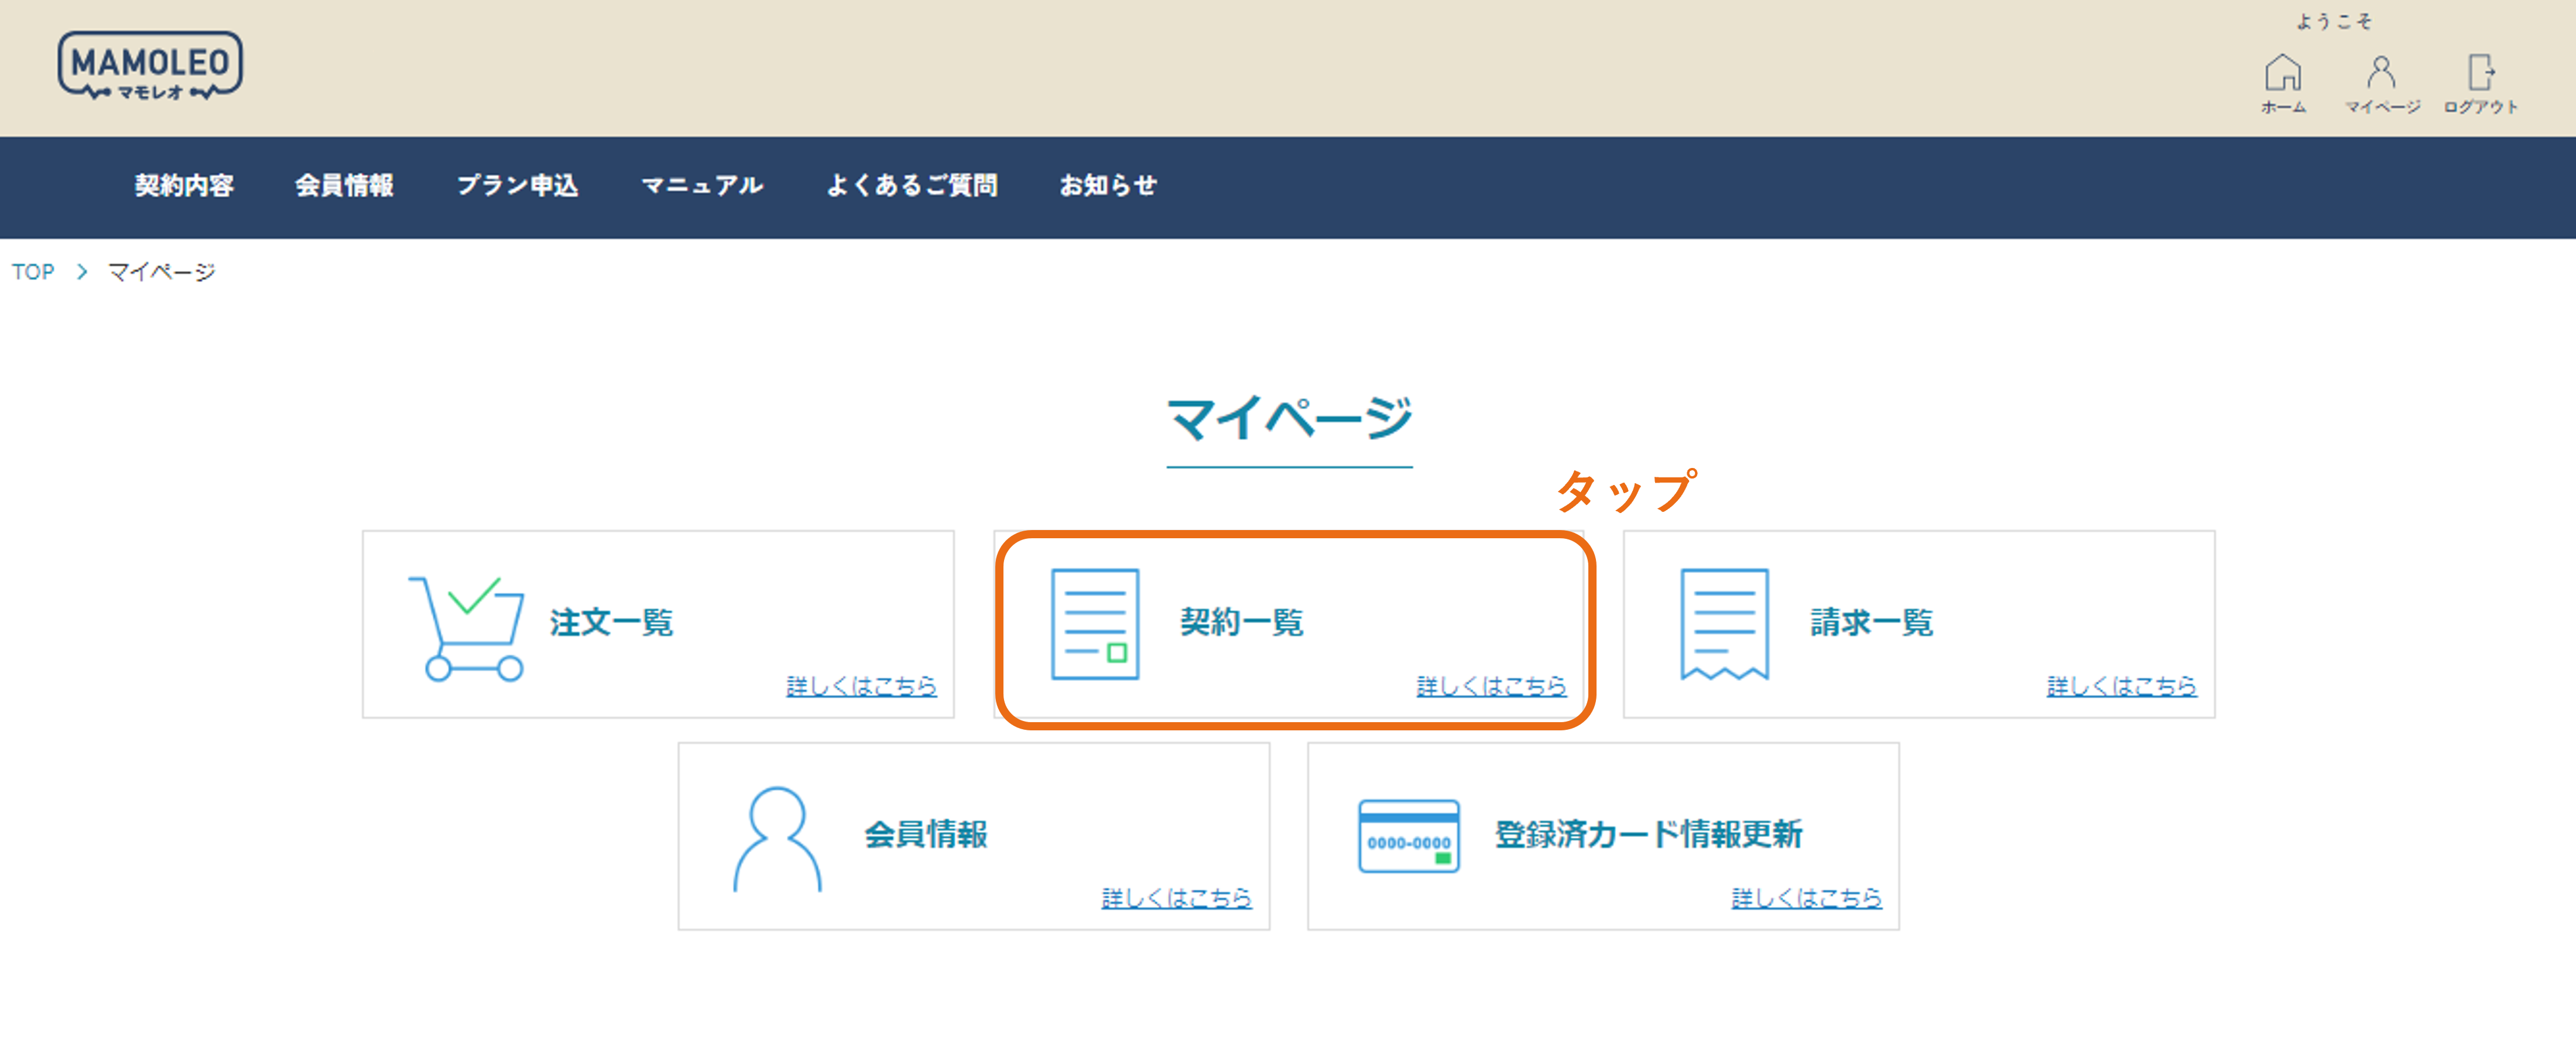
Task: Open the お知らせ menu item
Action: [x=1108, y=186]
